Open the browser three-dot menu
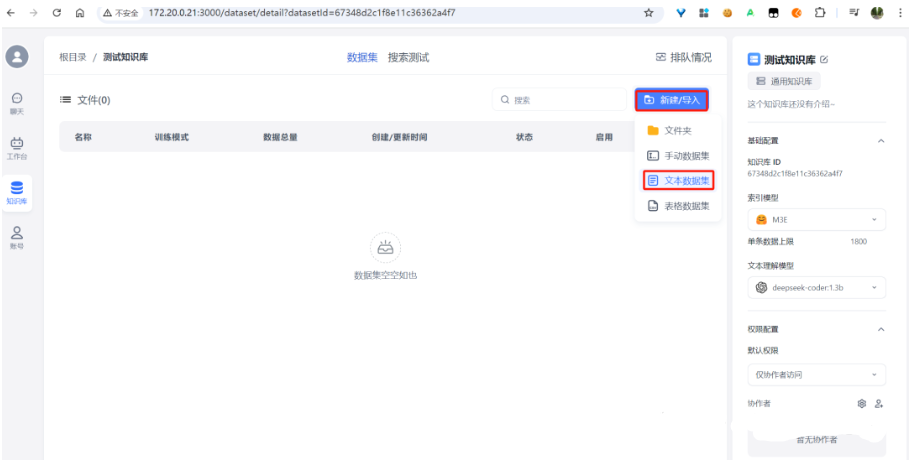This screenshot has width=917, height=468. click(x=900, y=12)
